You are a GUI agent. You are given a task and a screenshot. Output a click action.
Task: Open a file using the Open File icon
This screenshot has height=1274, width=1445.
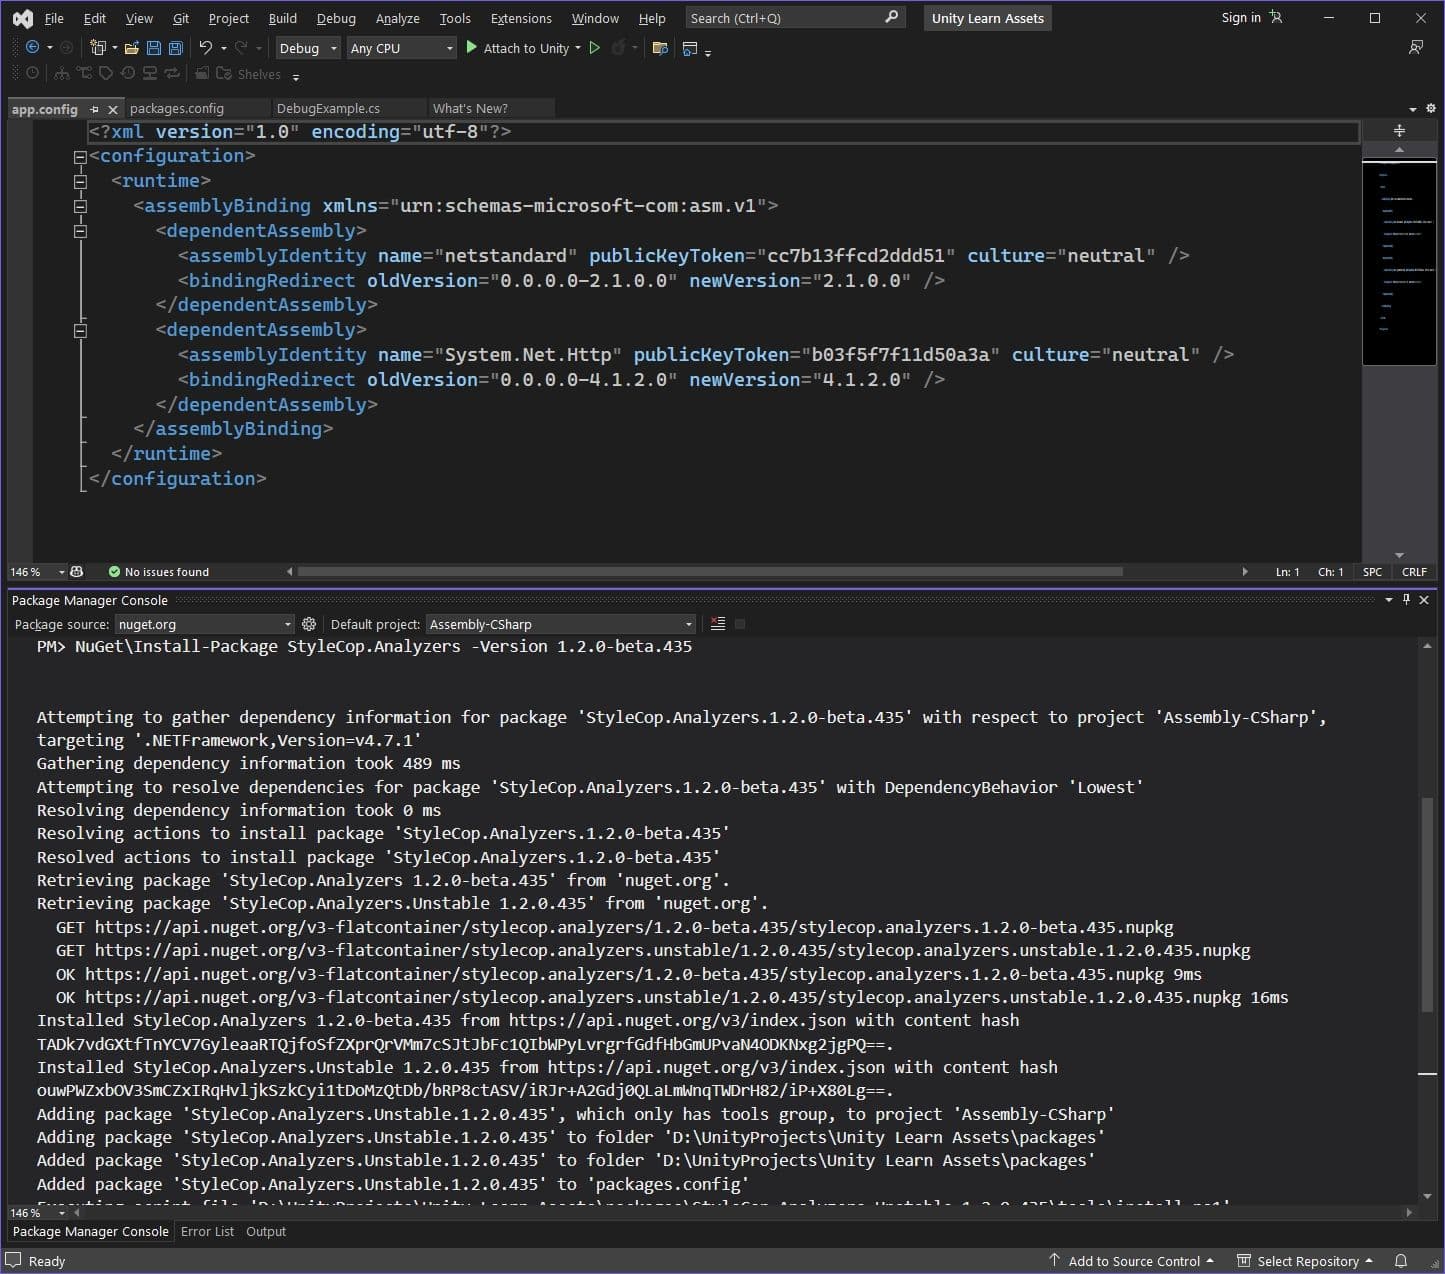click(x=133, y=48)
